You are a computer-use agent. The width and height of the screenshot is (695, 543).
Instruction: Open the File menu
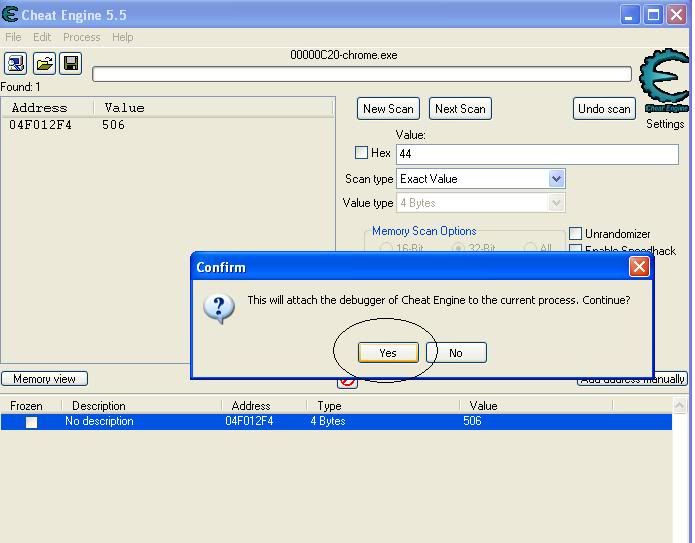[x=13, y=37]
